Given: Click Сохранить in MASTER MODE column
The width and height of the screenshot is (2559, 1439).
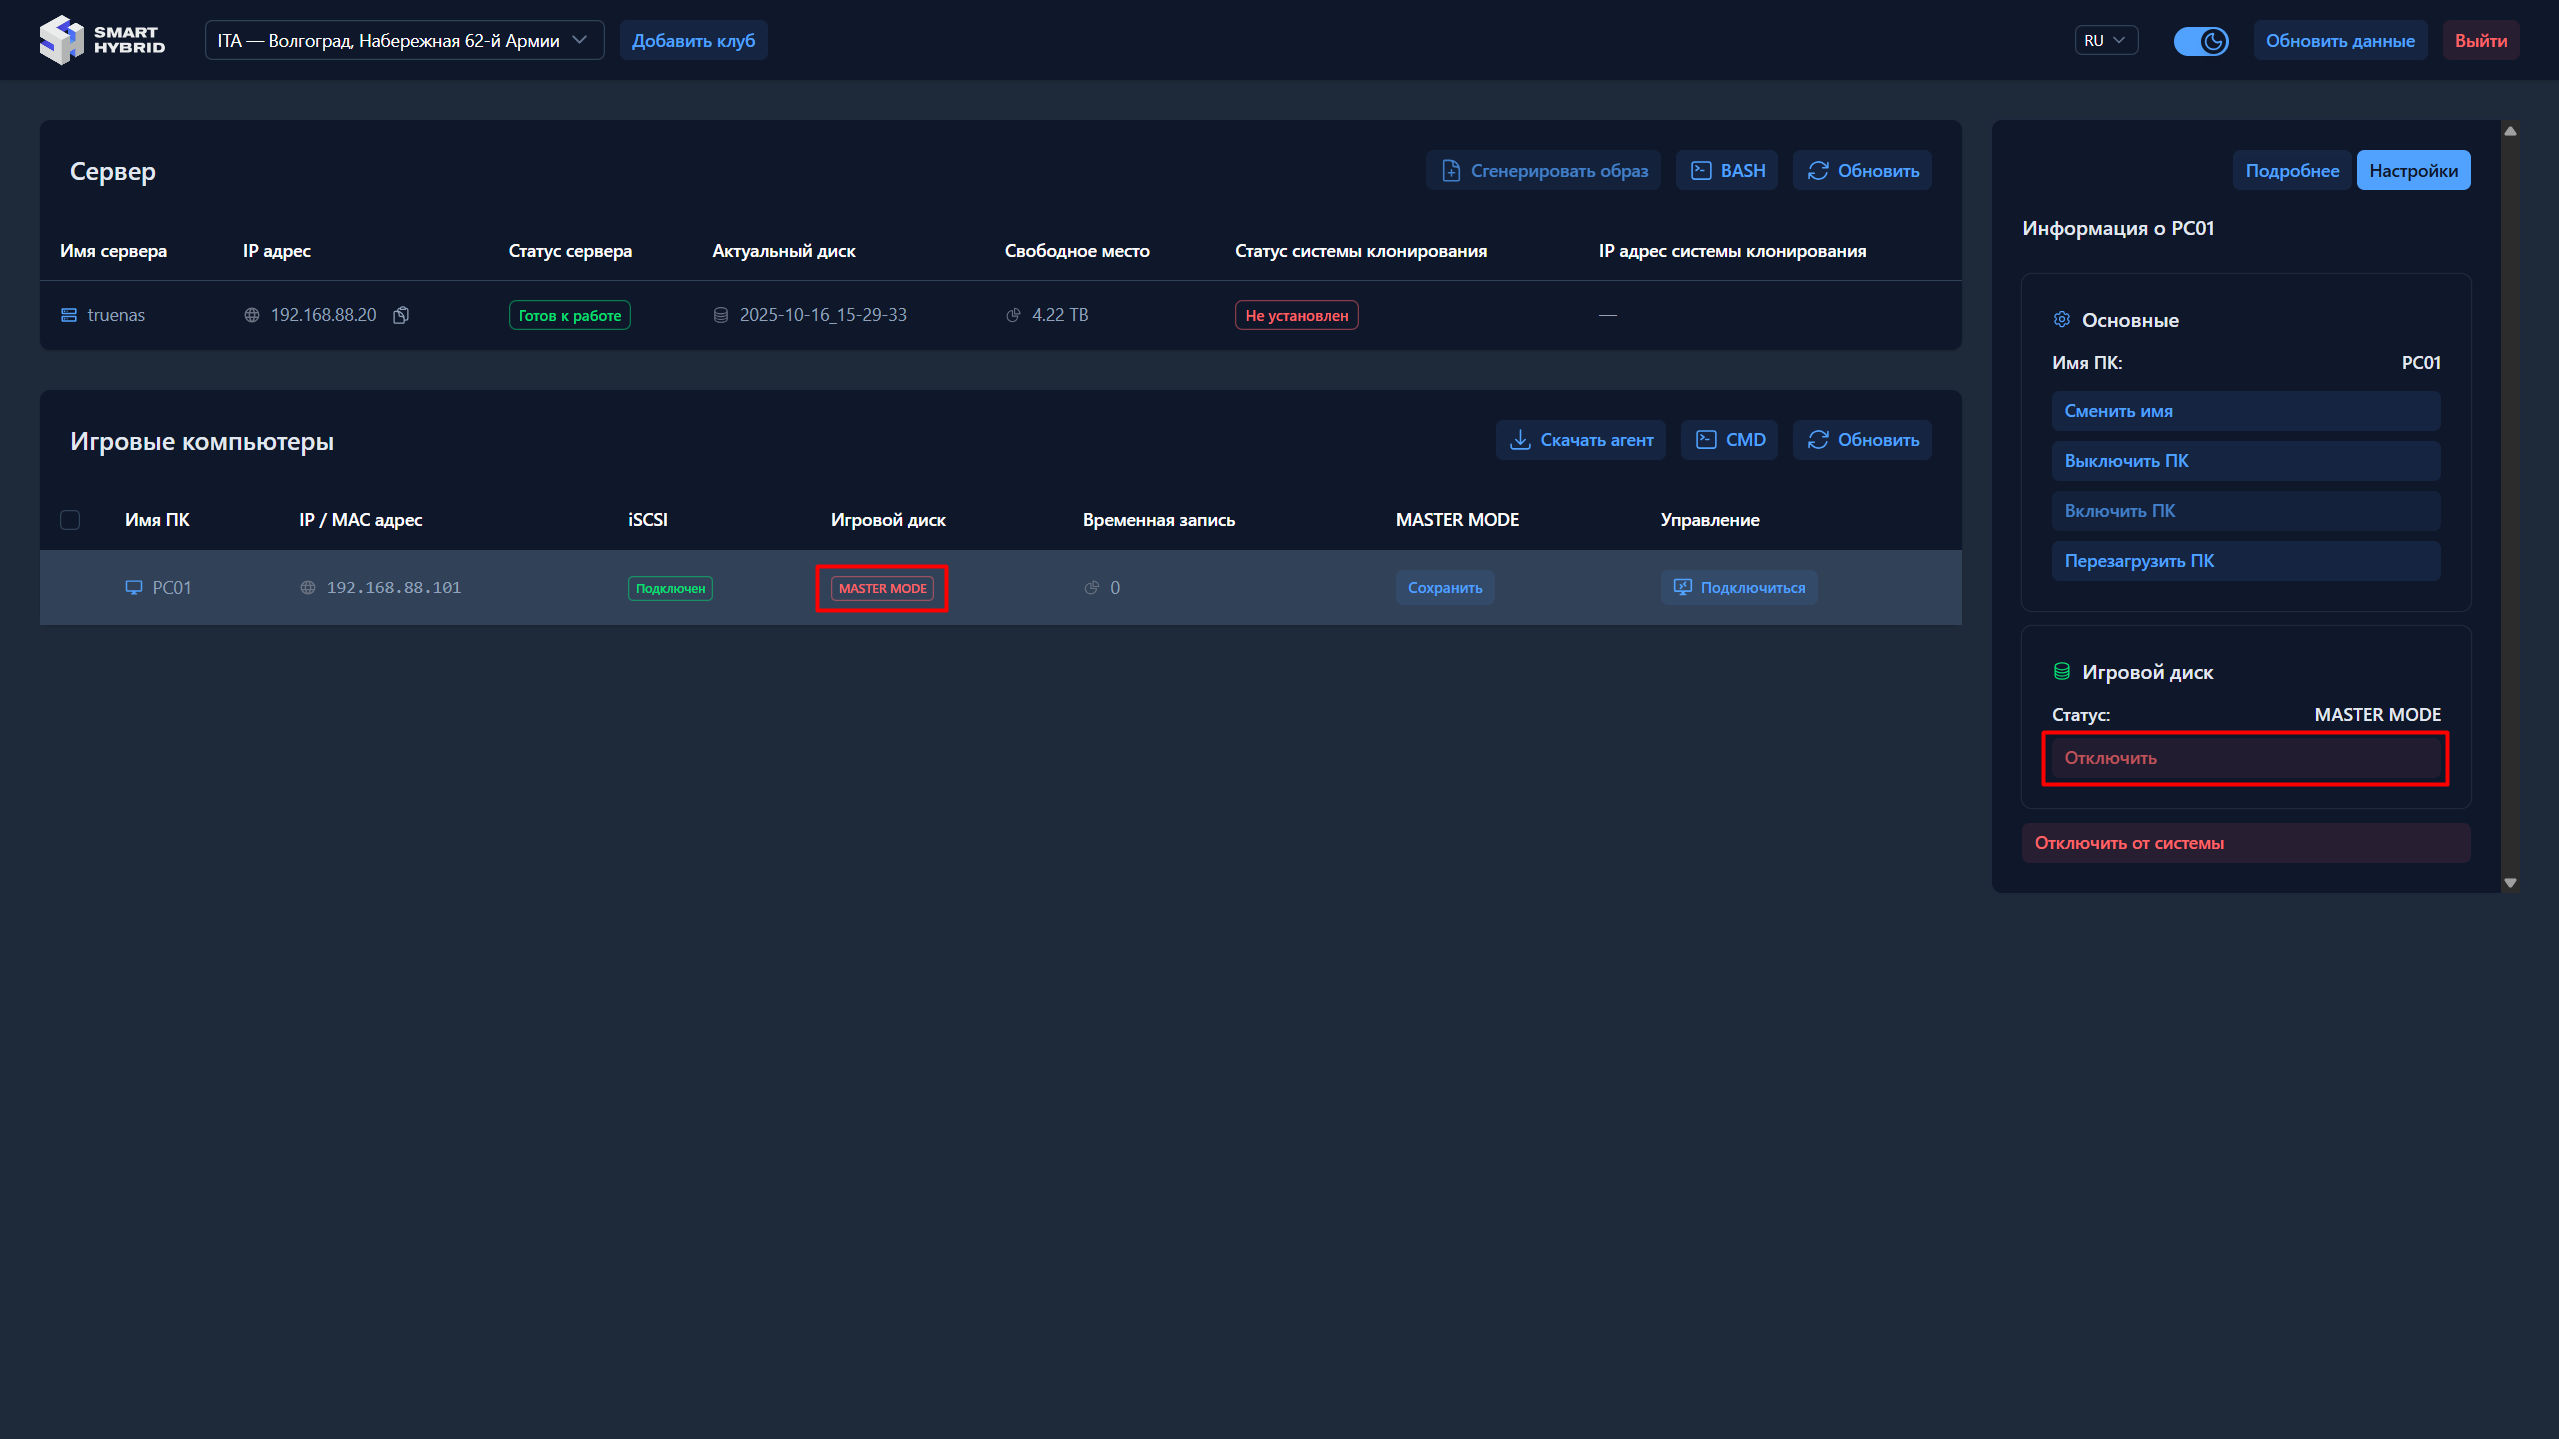Looking at the screenshot, I should click(x=1444, y=588).
